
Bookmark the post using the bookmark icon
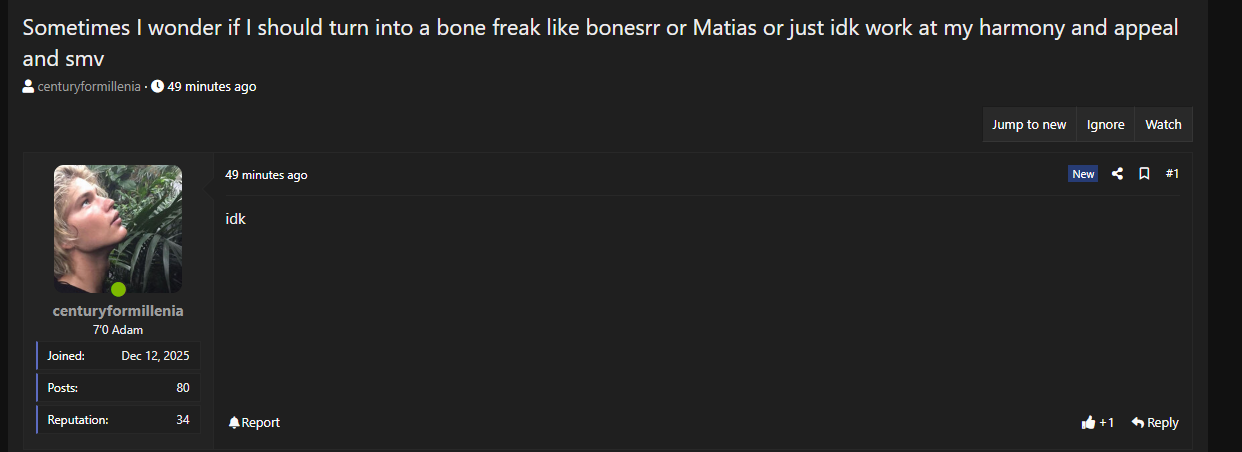(x=1145, y=174)
